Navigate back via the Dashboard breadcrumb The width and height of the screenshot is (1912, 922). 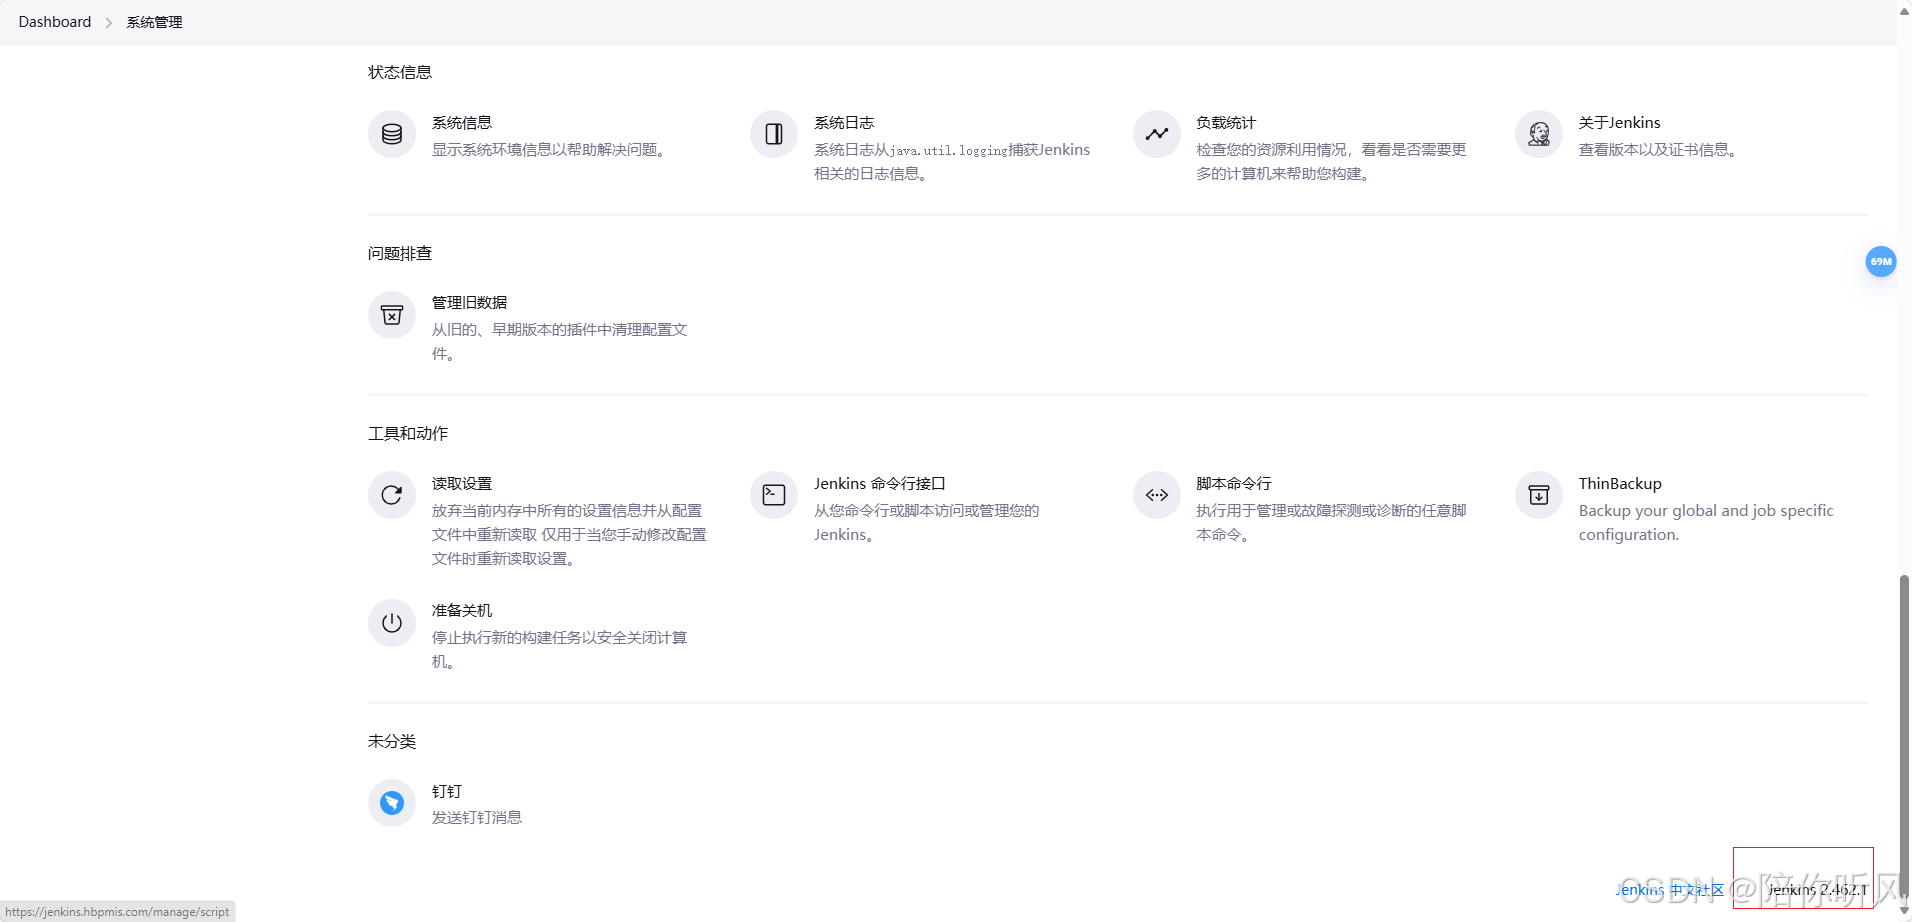(54, 21)
